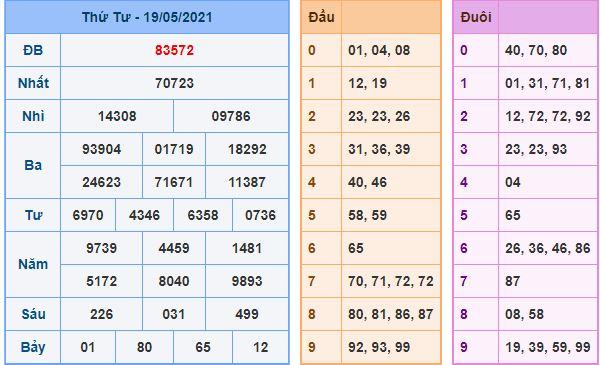
Task: Select the number 5172
Action: (x=102, y=281)
